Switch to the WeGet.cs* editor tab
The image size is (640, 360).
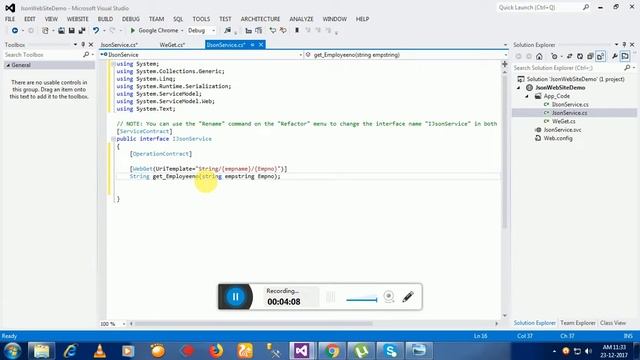click(x=172, y=44)
